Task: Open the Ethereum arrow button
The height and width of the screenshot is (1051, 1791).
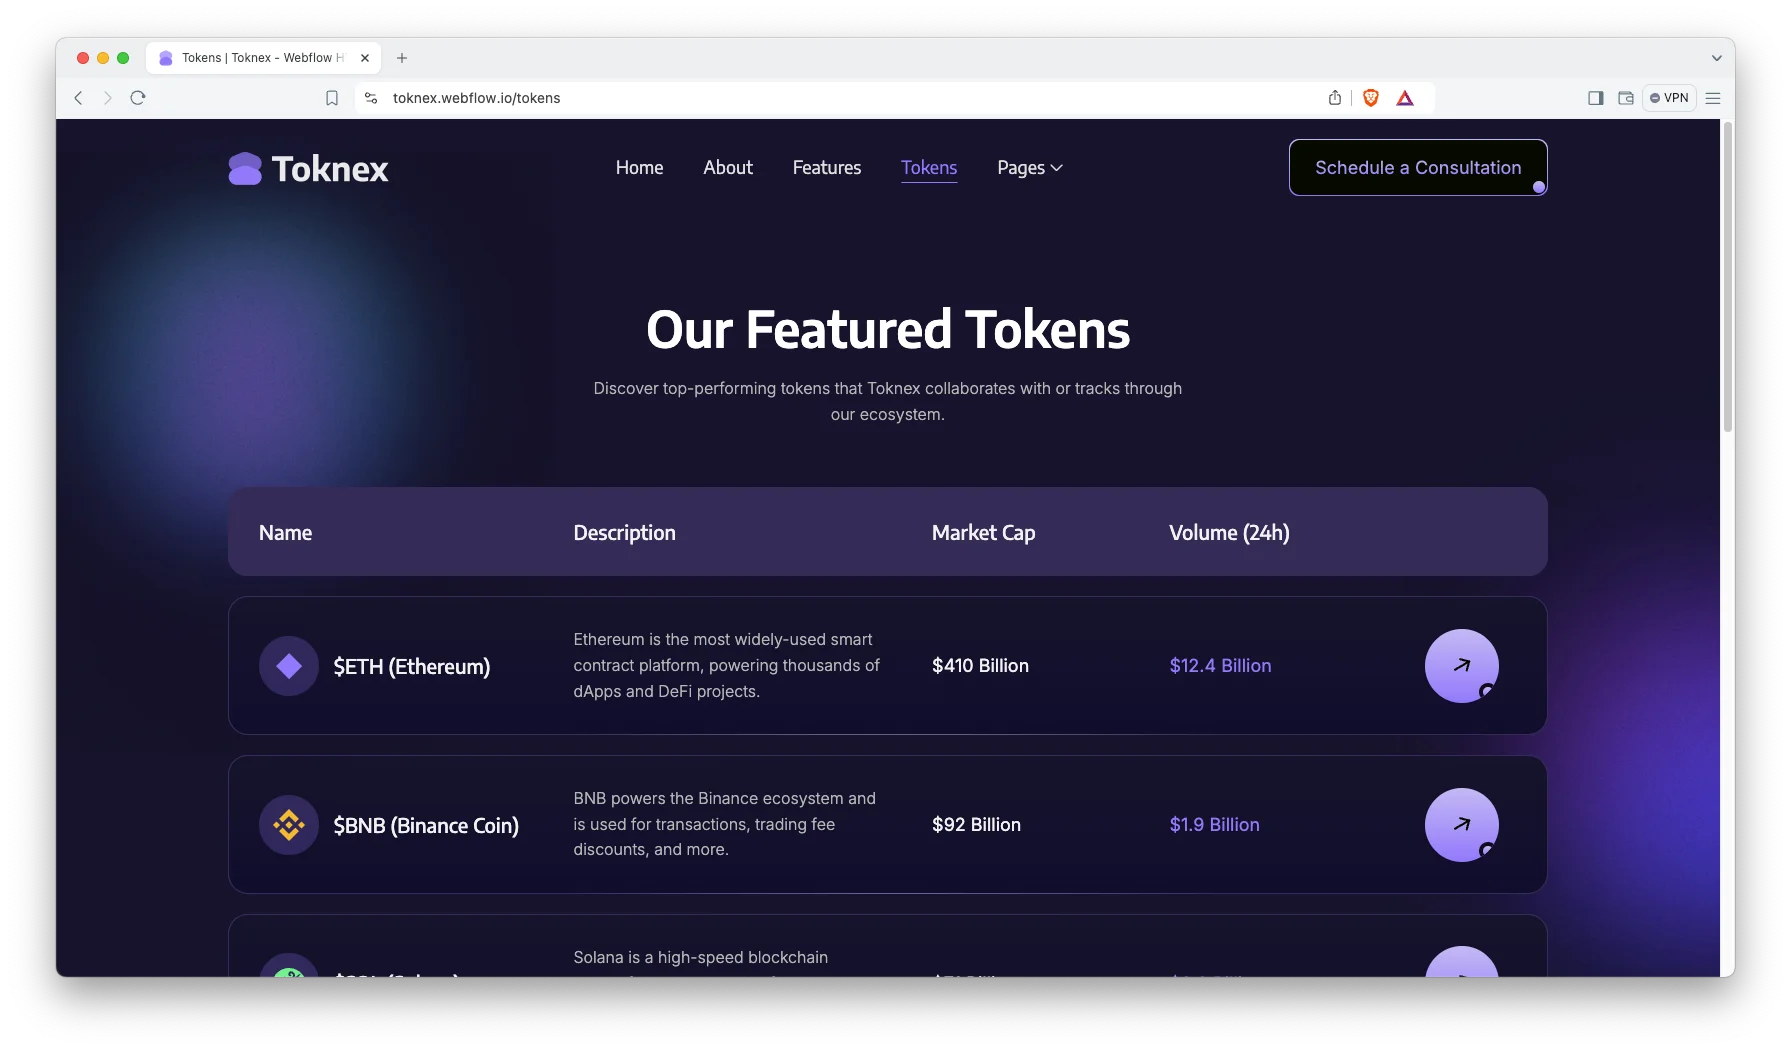Action: 1461,666
